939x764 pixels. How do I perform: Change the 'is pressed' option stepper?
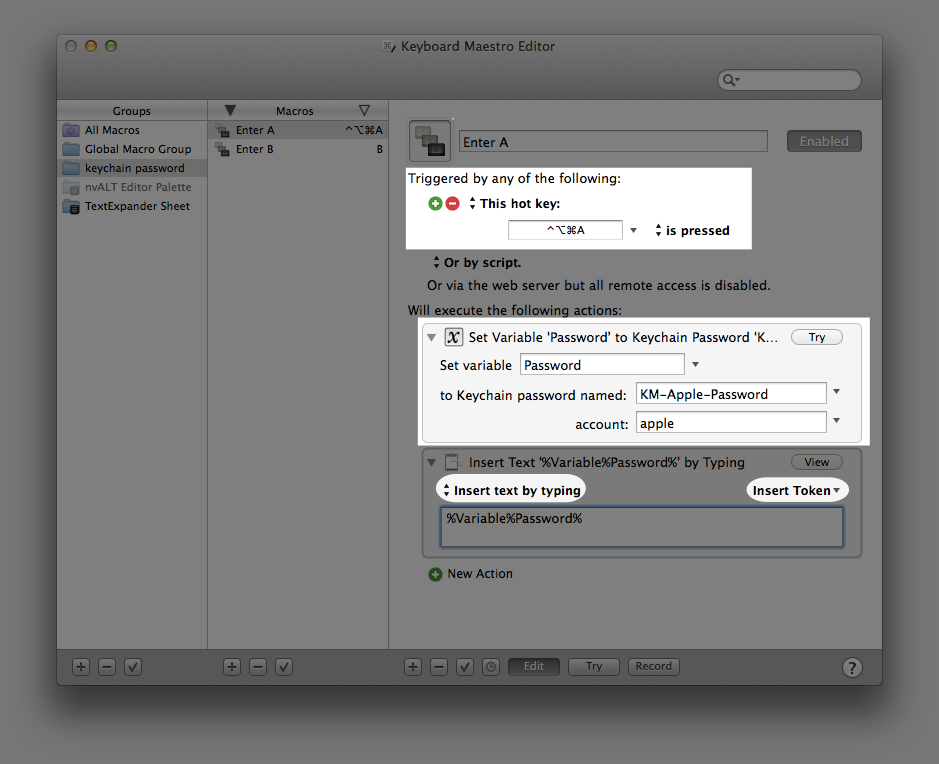point(692,231)
